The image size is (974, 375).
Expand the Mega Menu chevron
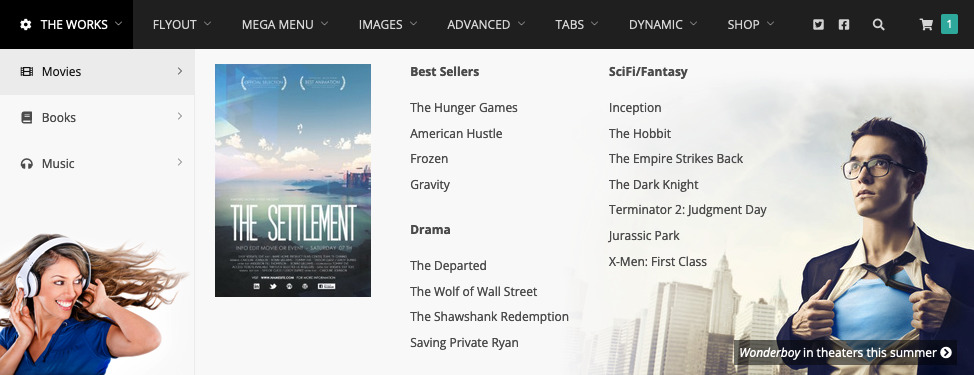click(324, 24)
